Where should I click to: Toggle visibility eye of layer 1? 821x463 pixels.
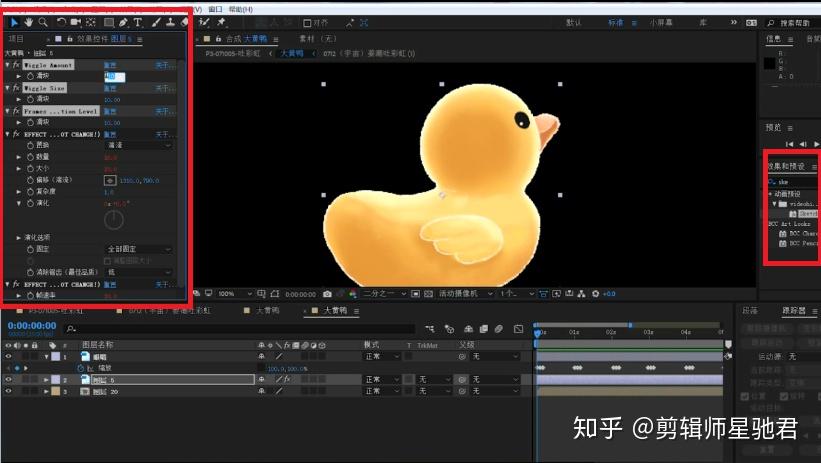click(x=8, y=356)
